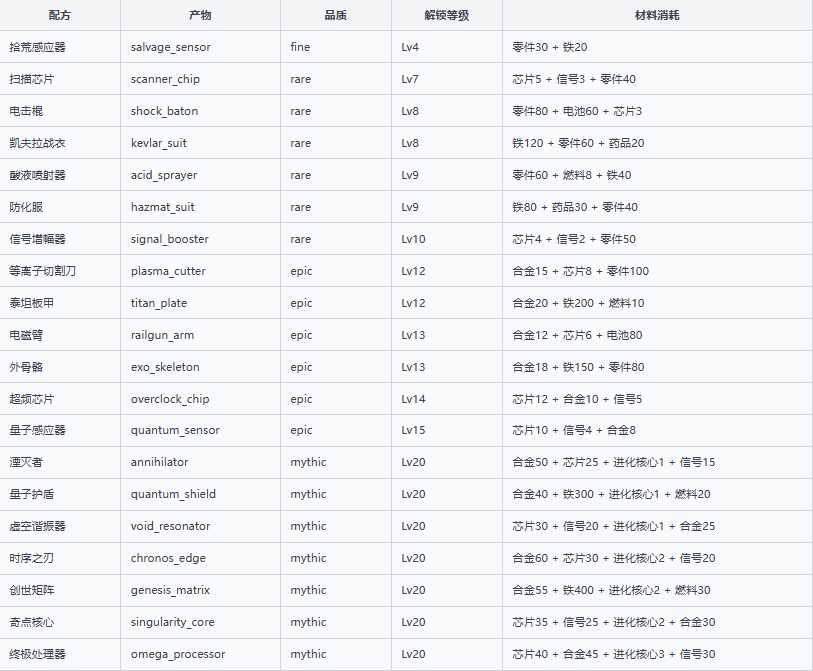Select the scanner_chip product cell
The image size is (813, 671).
[200, 79]
